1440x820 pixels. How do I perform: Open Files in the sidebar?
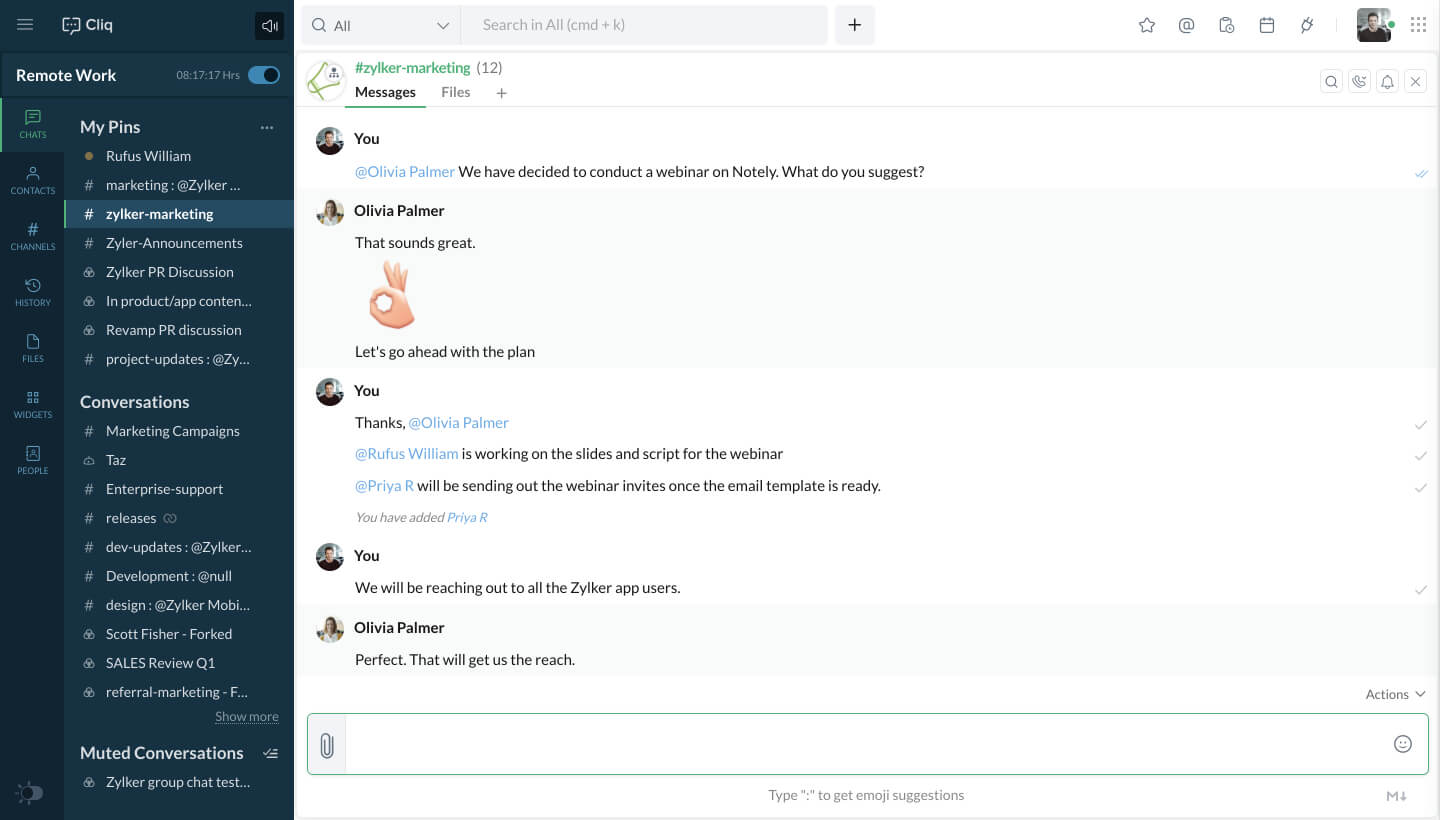(33, 349)
